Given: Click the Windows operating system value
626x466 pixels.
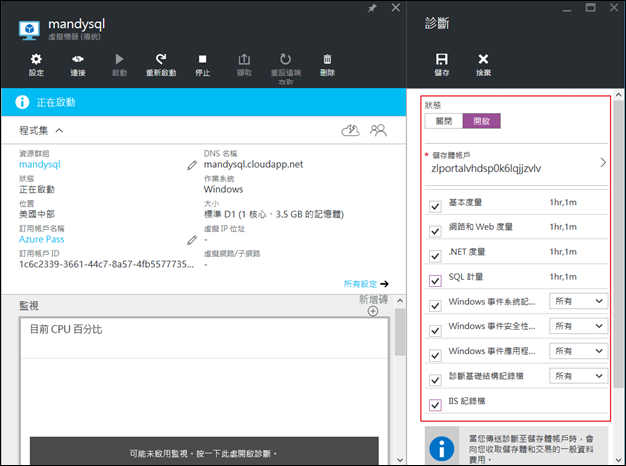Looking at the screenshot, I should [x=223, y=189].
